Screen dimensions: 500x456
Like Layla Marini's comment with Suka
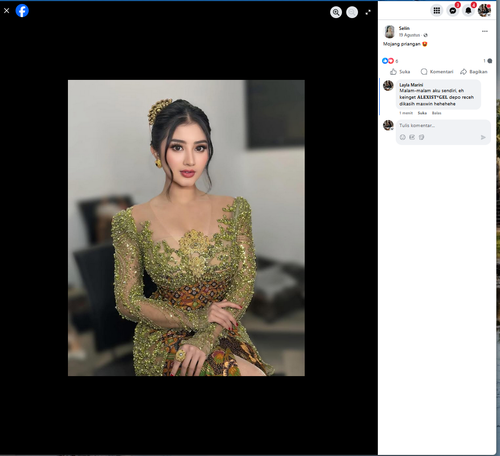pos(422,113)
